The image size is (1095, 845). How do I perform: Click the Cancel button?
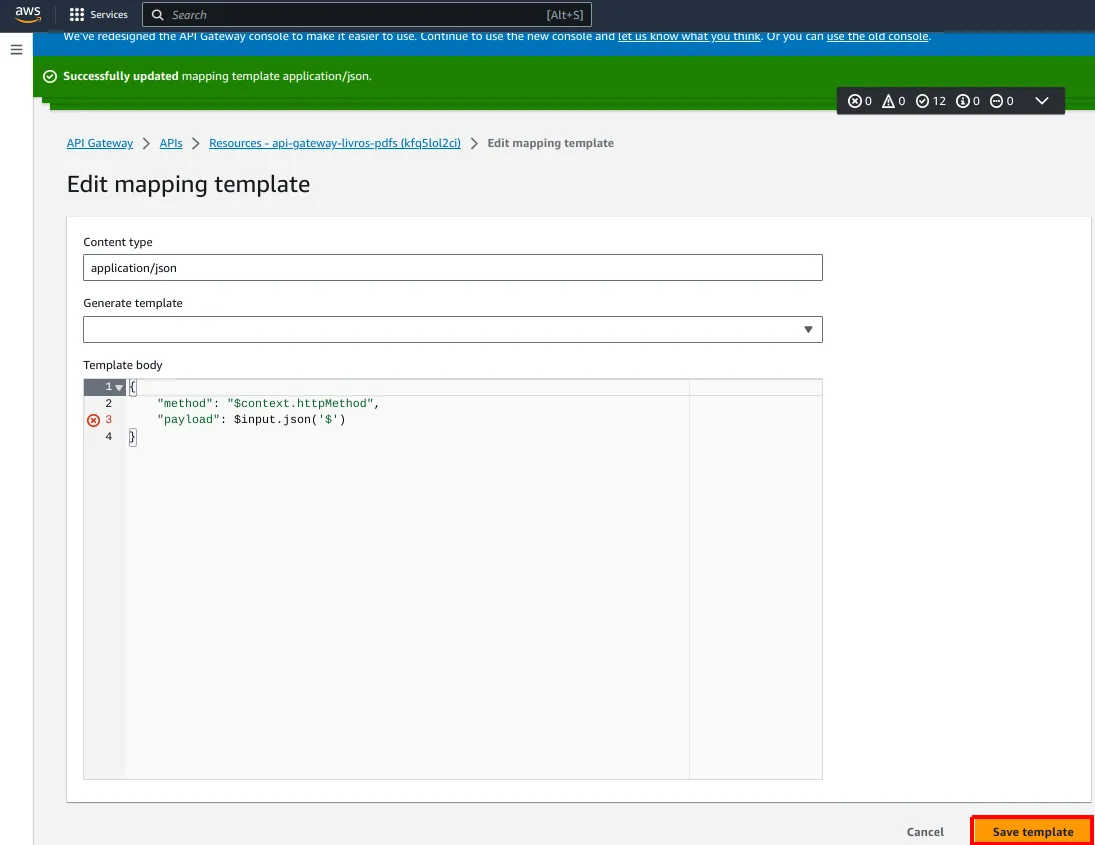pyautogui.click(x=925, y=832)
